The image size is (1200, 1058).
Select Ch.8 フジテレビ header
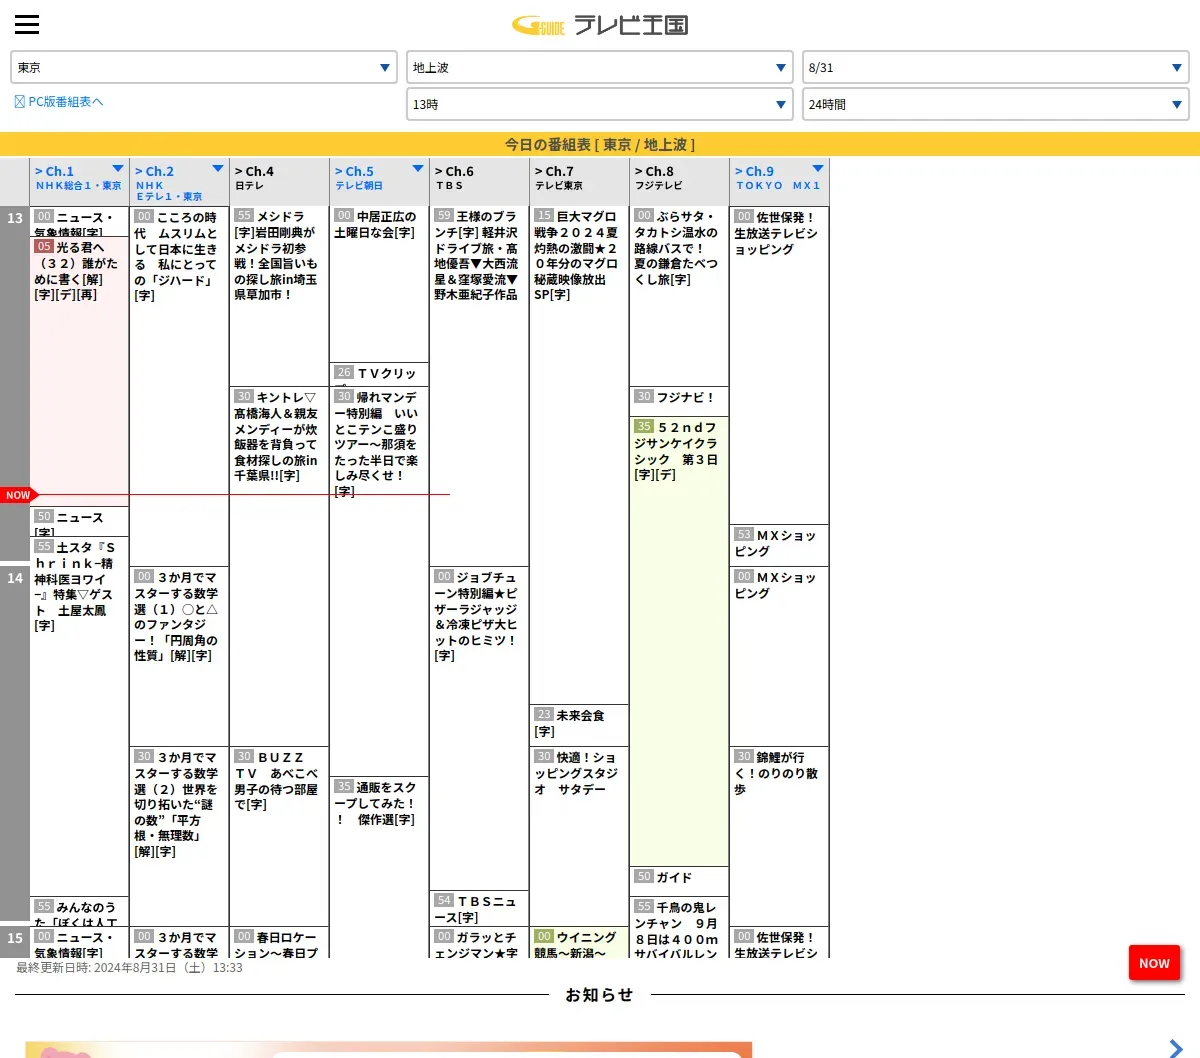pyautogui.click(x=679, y=182)
